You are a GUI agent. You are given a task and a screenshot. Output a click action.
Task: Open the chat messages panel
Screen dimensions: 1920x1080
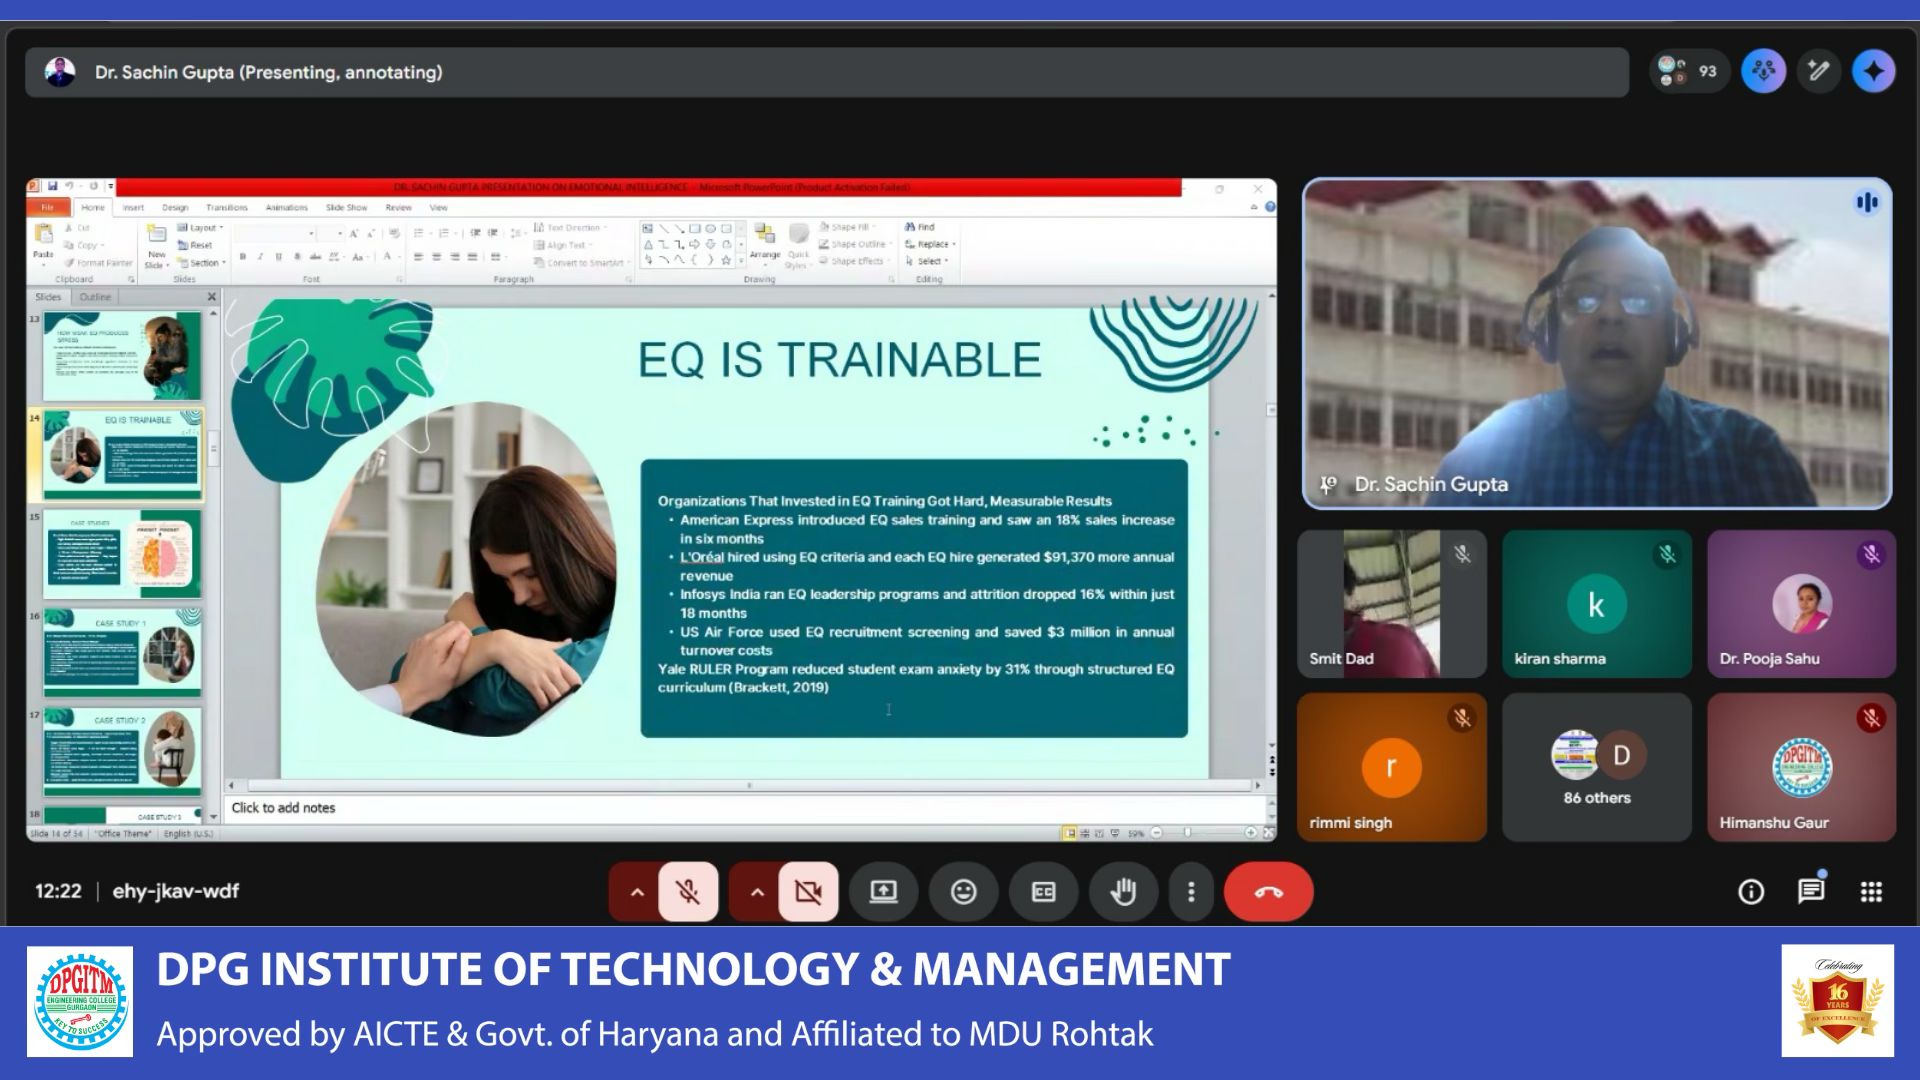[x=1810, y=891]
